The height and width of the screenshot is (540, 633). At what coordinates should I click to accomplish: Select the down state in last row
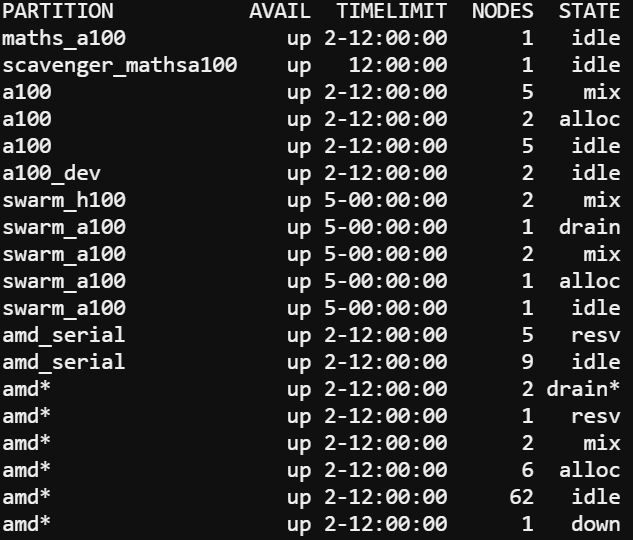tap(596, 524)
